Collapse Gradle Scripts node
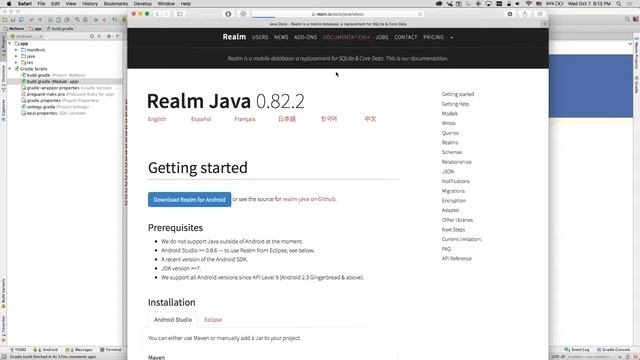This screenshot has width=640, height=360. pyautogui.click(x=10, y=69)
